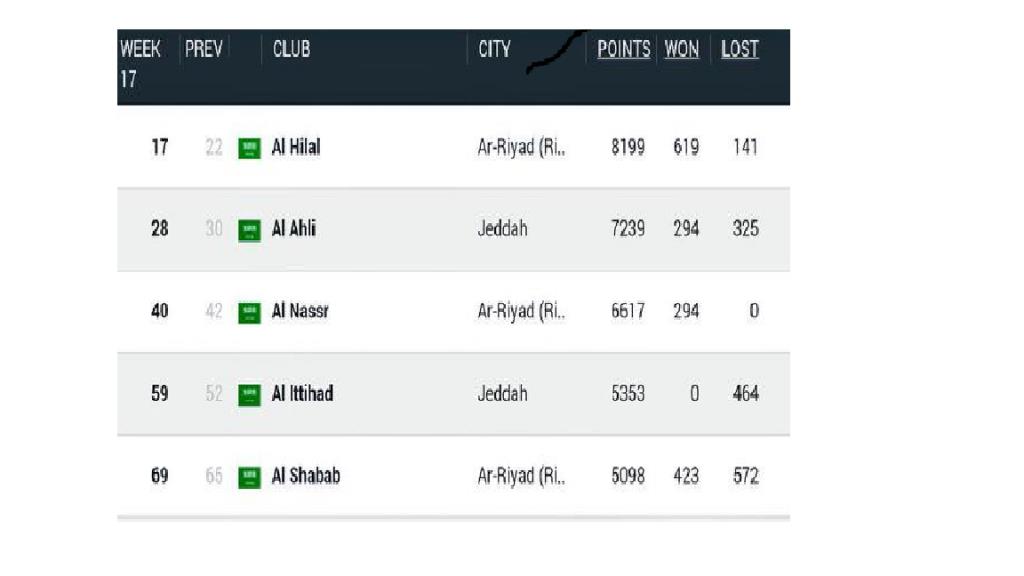Click rank 69 in the Al Shabab row
1024x576 pixels.
[160, 475]
